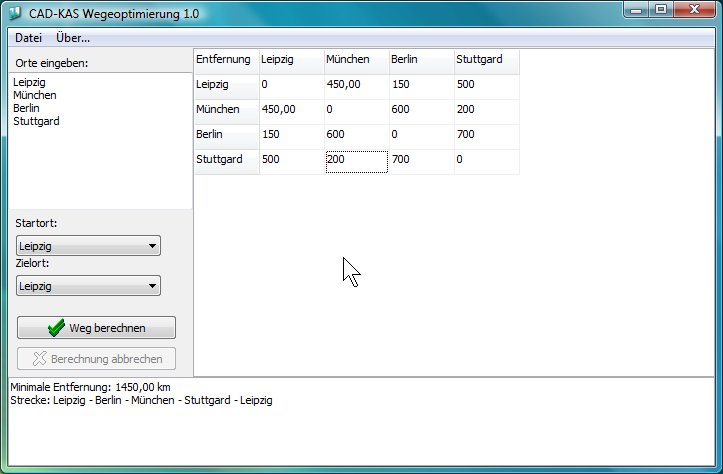
Task: Click the München row Leipzig cell 450,00
Action: point(291,110)
